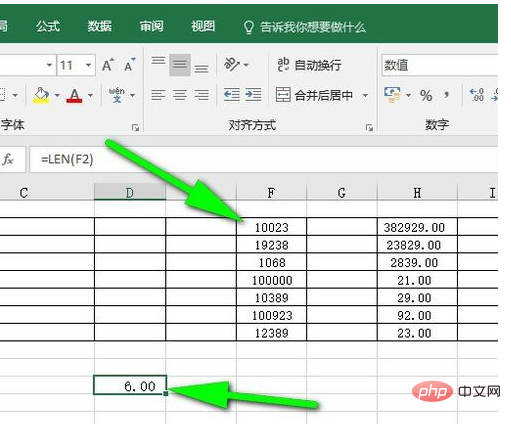Toggle 自动换行 wrap text
The width and height of the screenshot is (511, 424).
click(x=309, y=65)
